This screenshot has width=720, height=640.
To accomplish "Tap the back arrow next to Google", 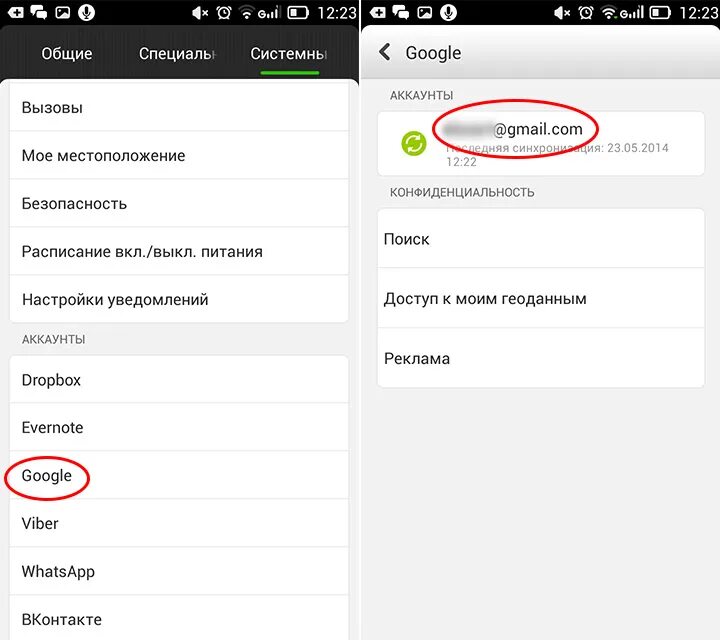I will pyautogui.click(x=385, y=52).
